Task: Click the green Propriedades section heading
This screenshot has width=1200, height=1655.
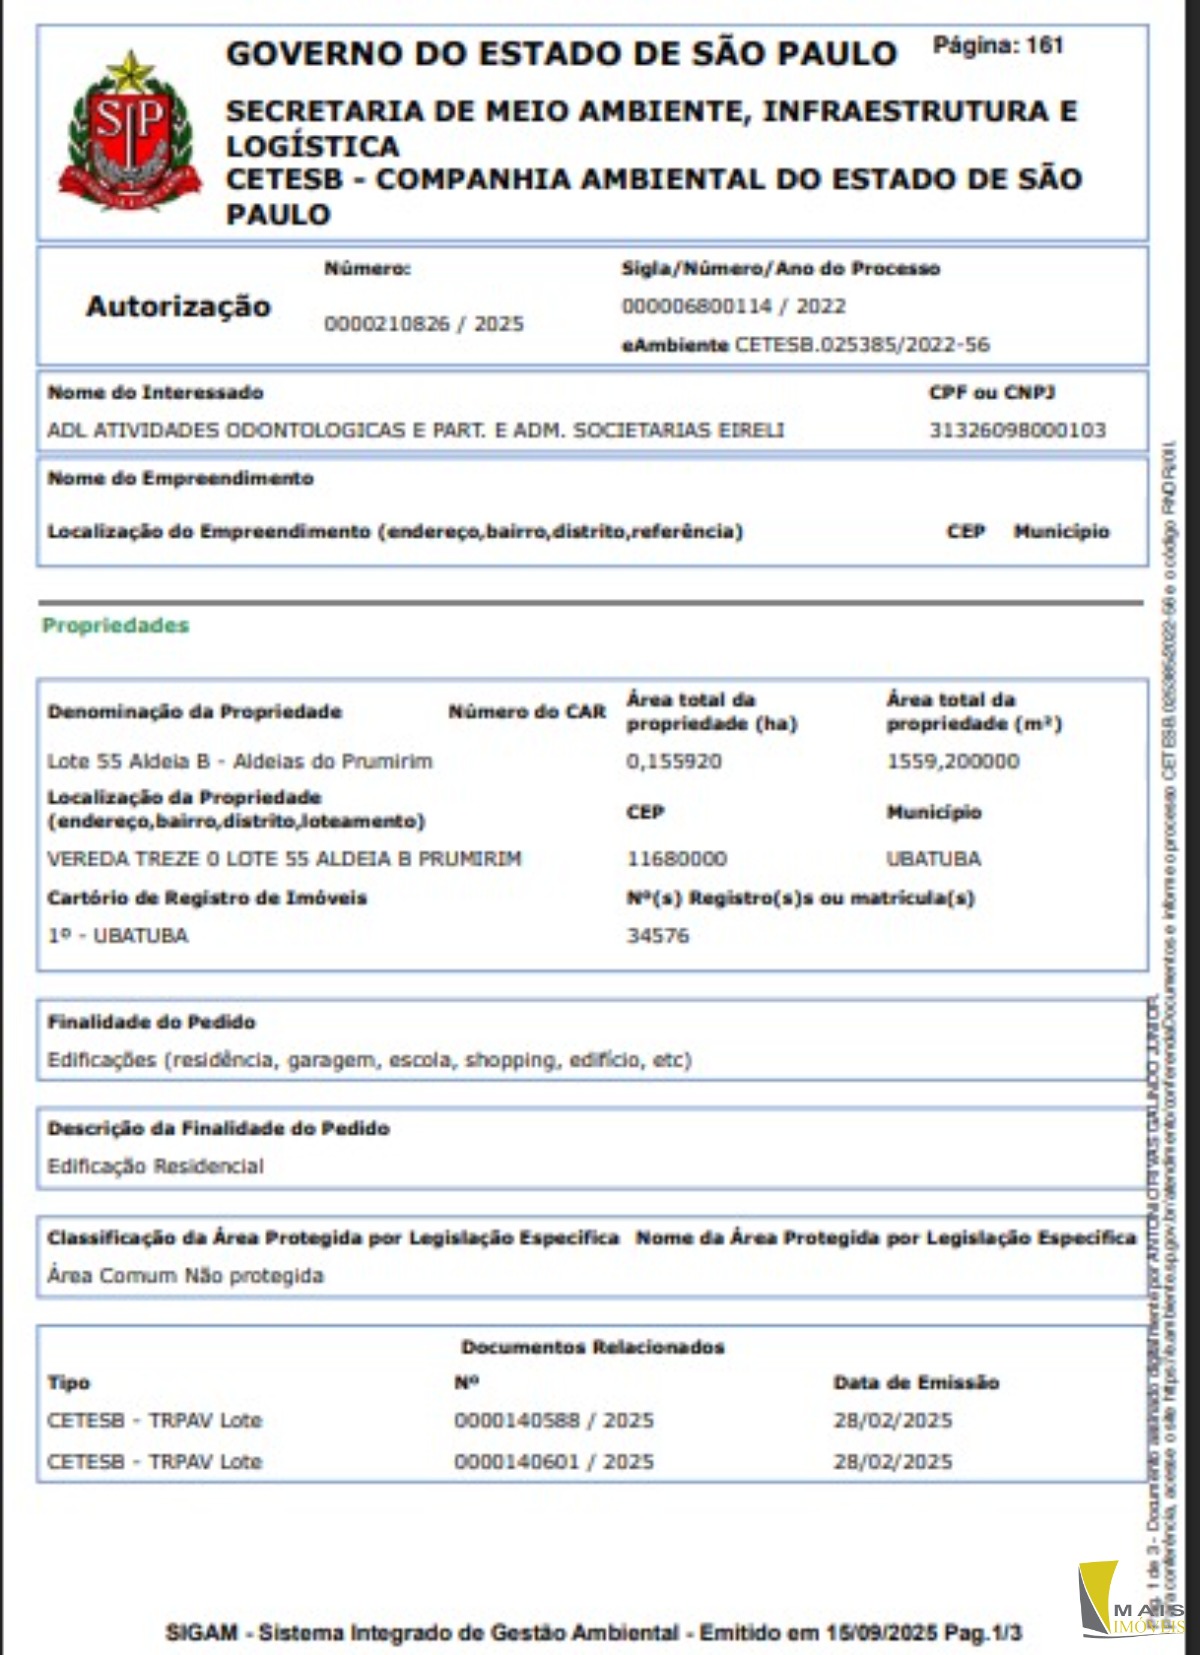Action: (x=115, y=626)
